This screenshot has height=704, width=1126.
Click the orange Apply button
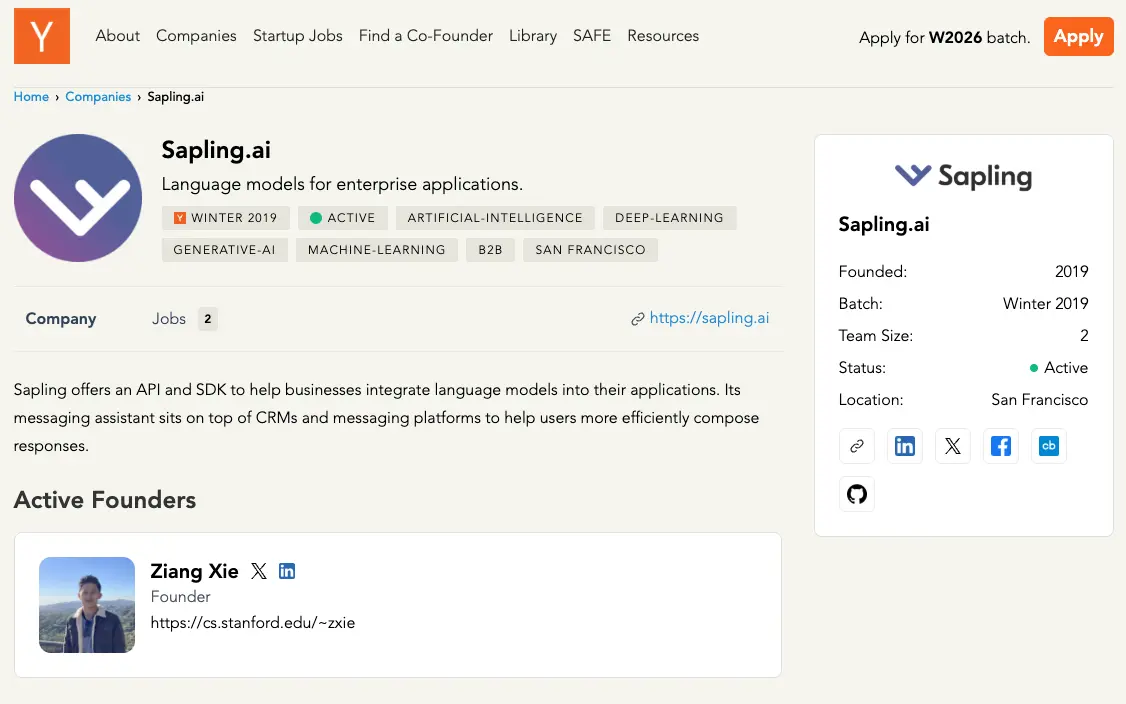[1079, 36]
